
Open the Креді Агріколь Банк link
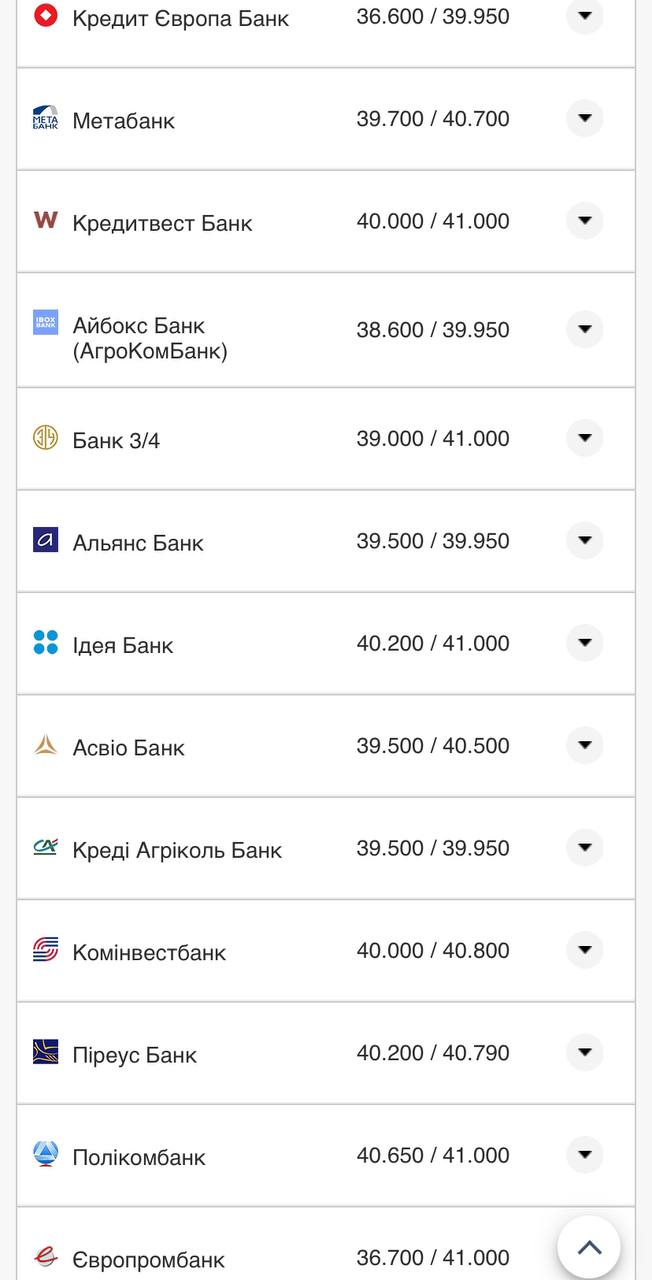point(177,850)
